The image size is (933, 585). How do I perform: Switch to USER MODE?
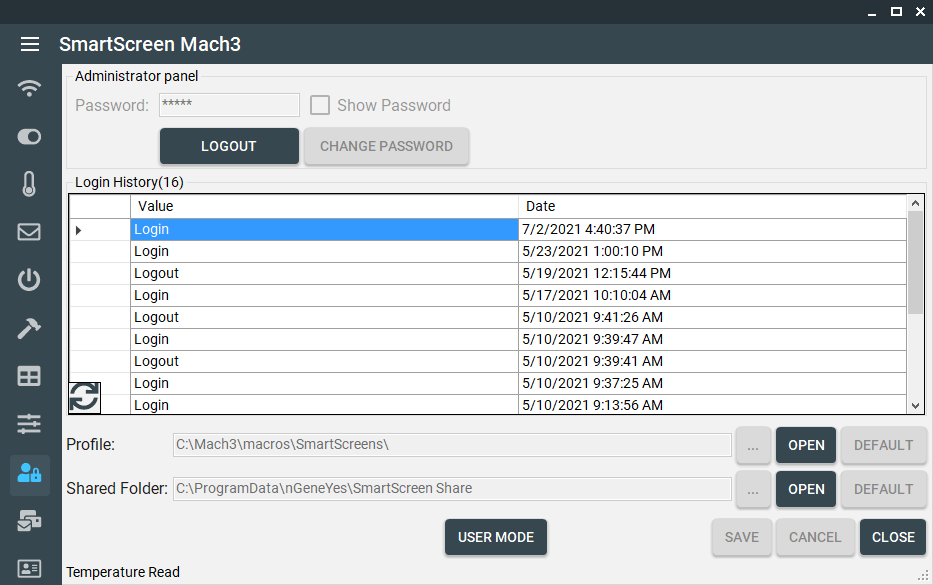[496, 537]
